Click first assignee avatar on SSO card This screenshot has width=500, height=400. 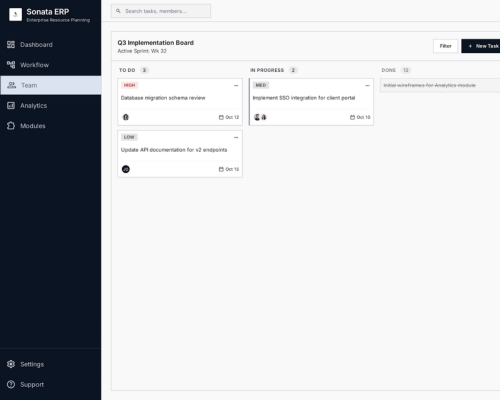click(x=257, y=117)
